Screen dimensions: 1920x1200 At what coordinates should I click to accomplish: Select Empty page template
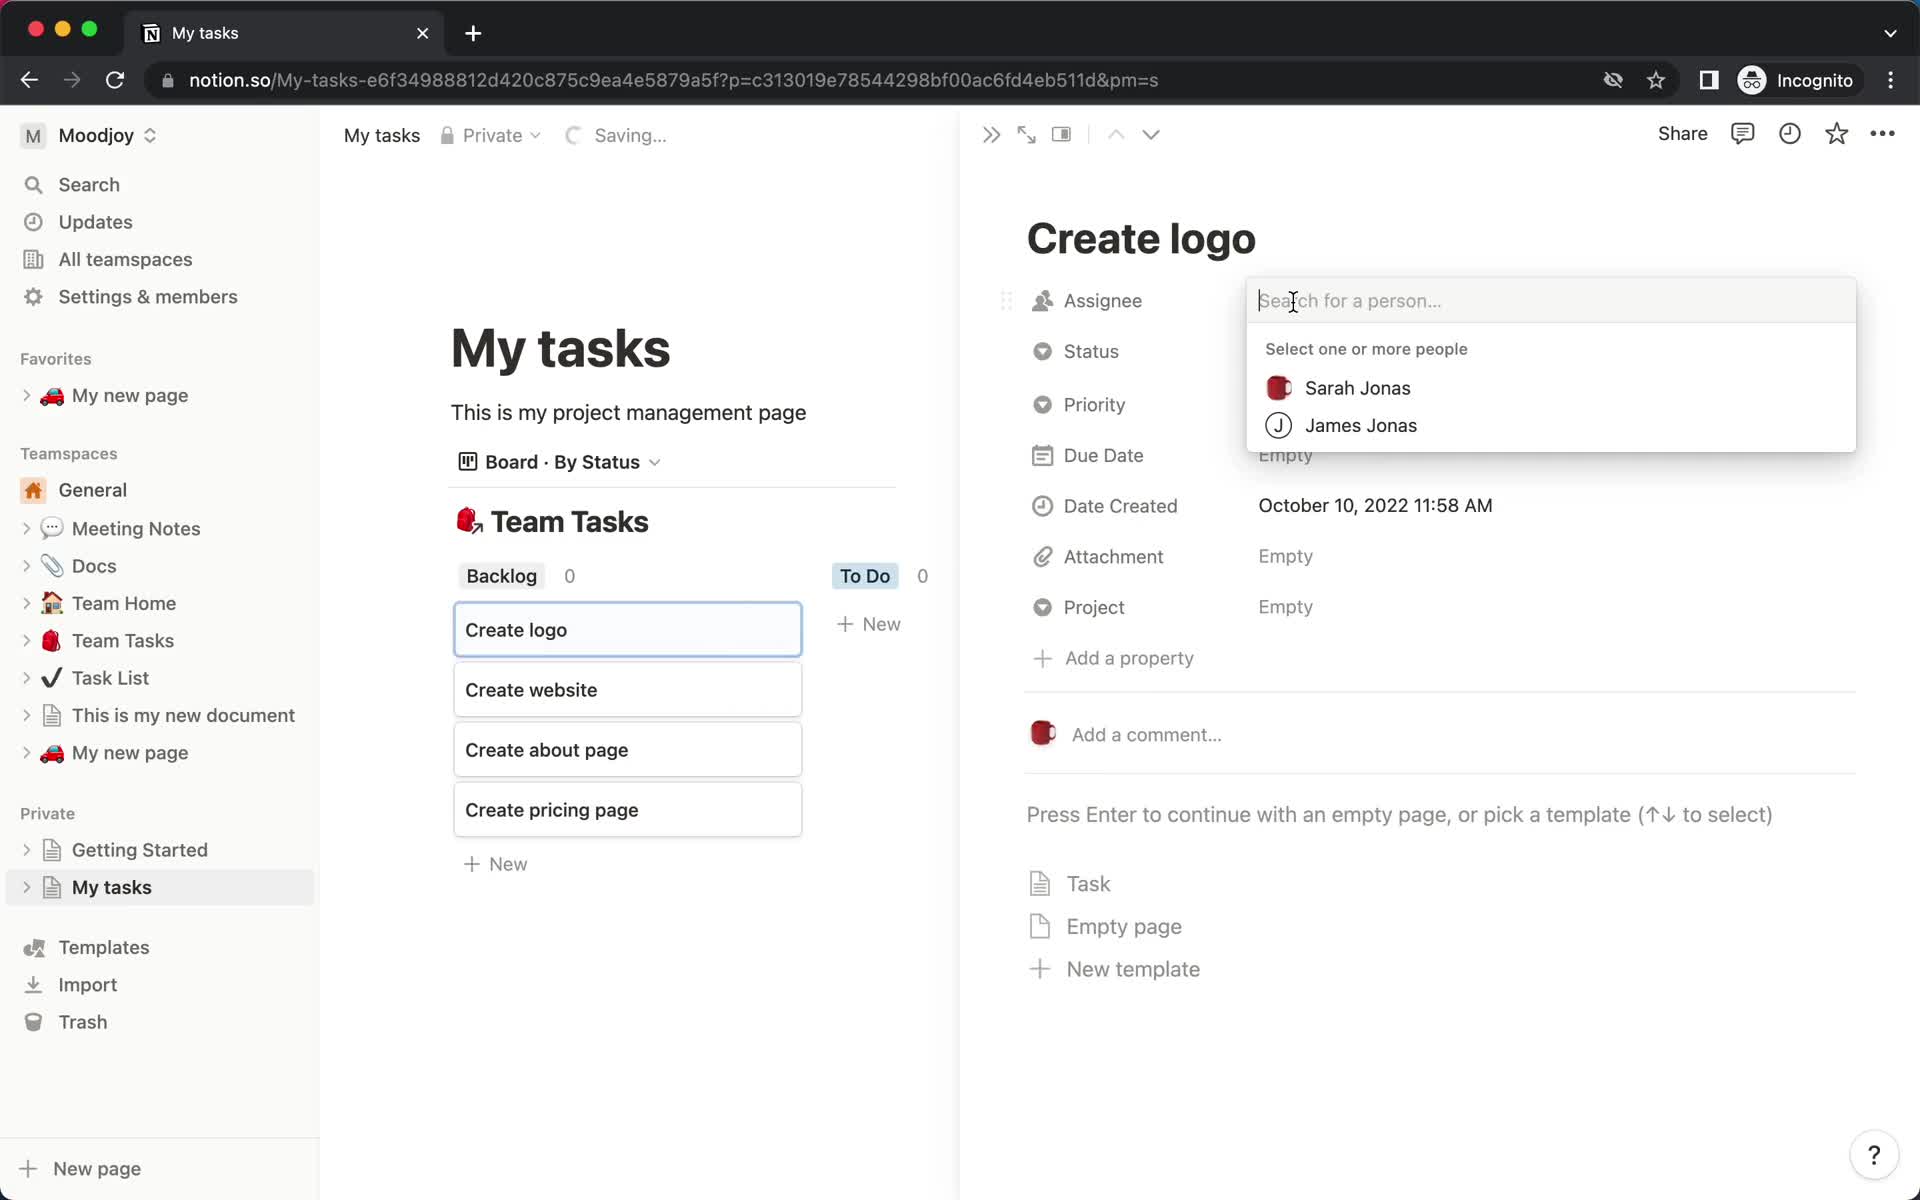[x=1122, y=926]
